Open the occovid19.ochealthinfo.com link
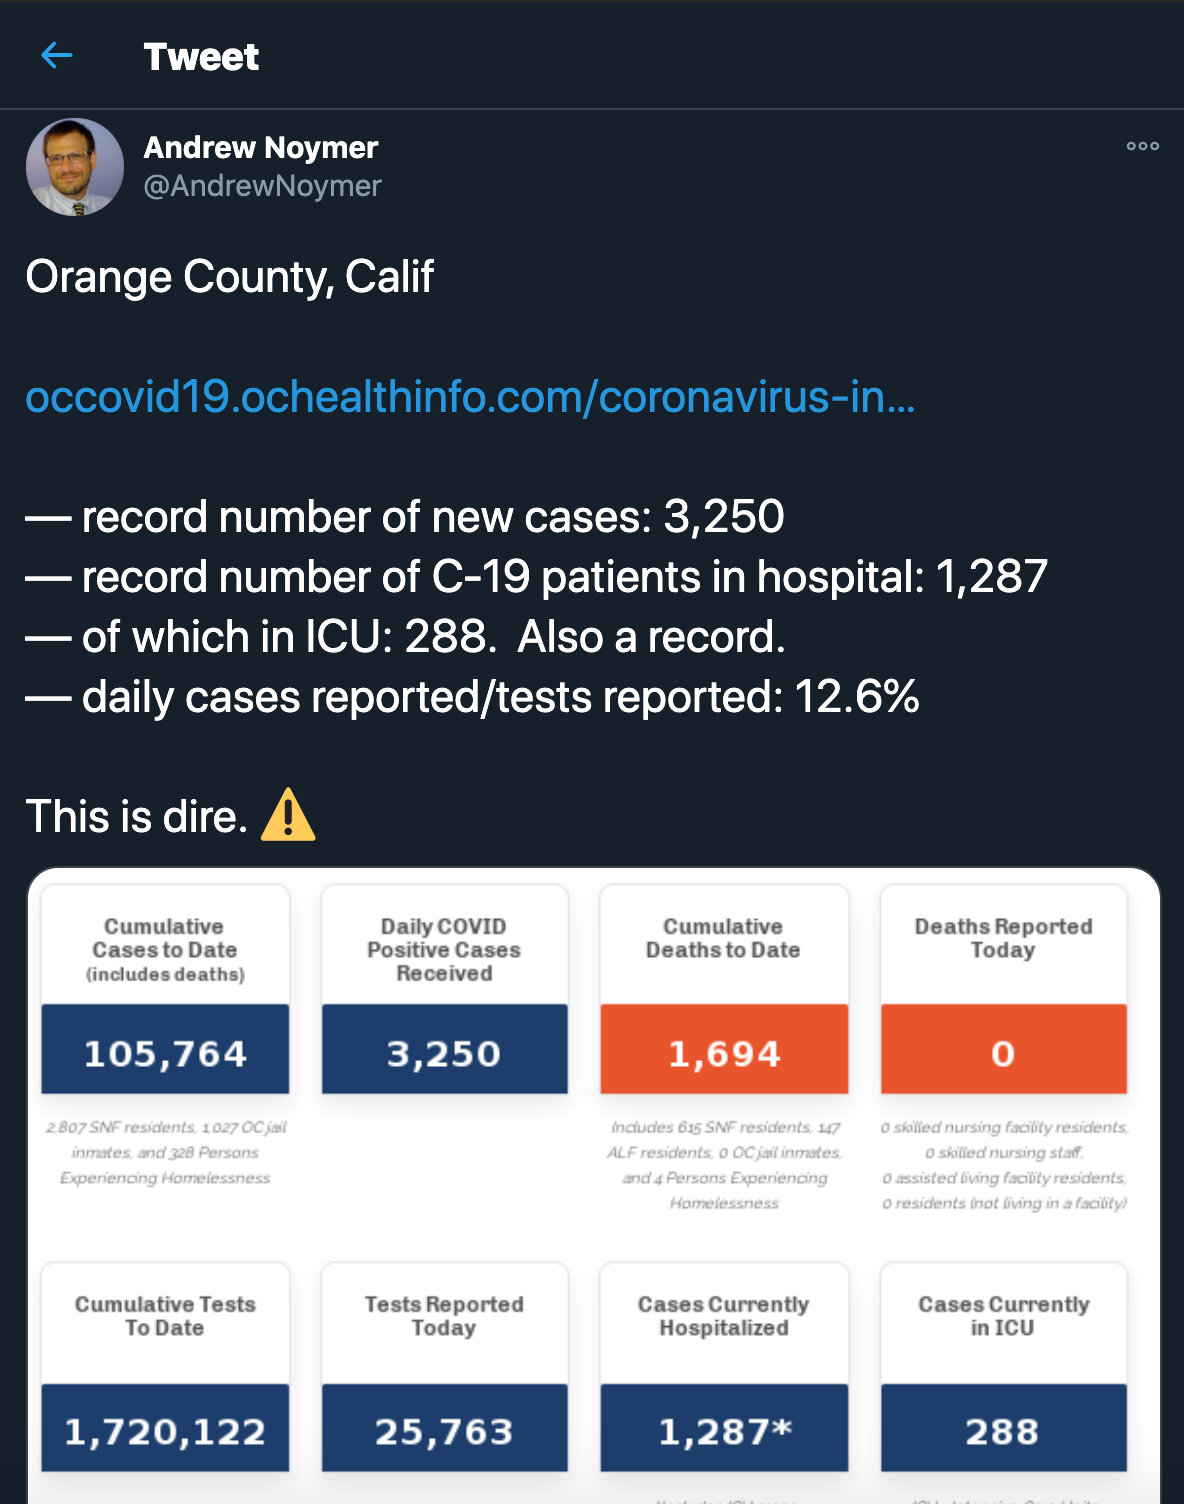 (470, 397)
